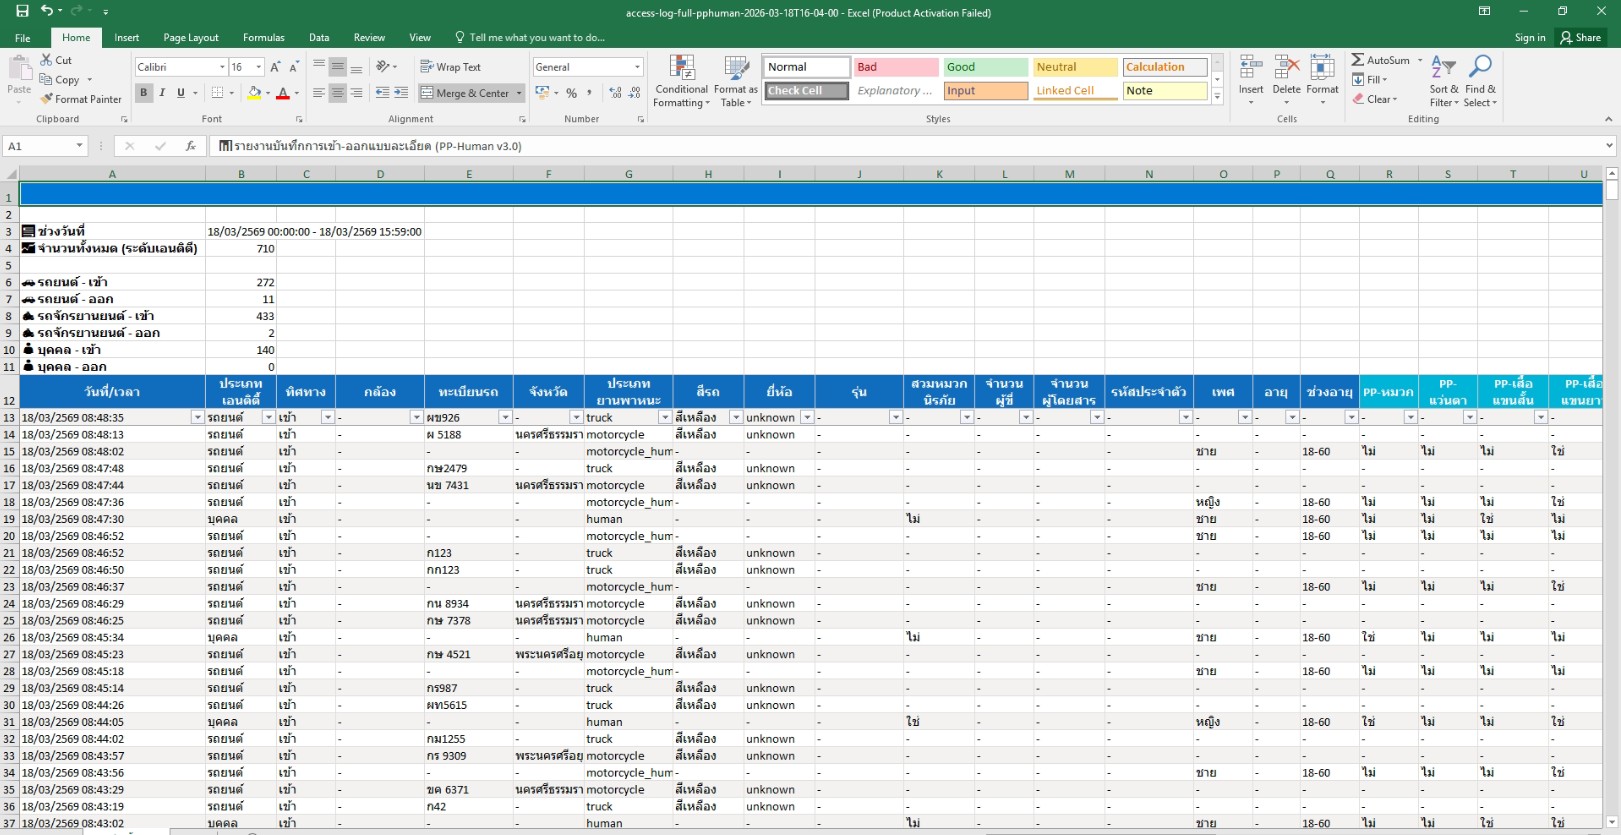This screenshot has height=835, width=1621.
Task: Open the Page Layout tab
Action: pyautogui.click(x=191, y=38)
